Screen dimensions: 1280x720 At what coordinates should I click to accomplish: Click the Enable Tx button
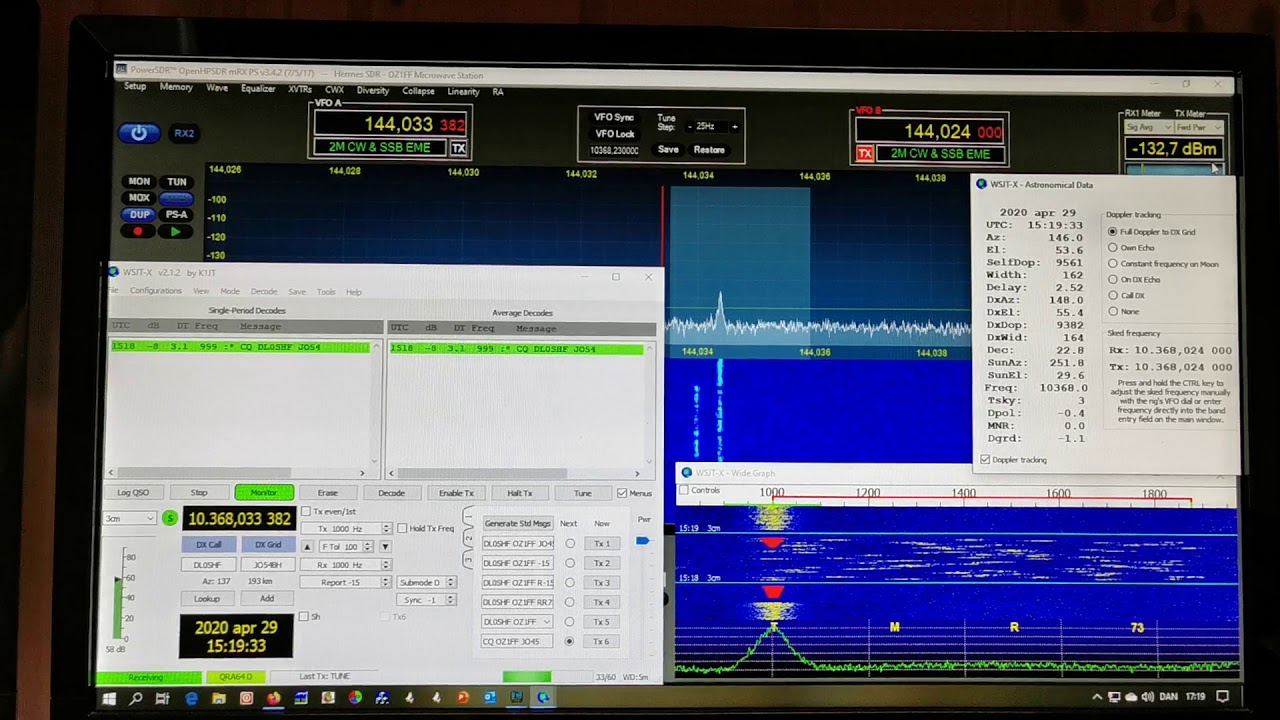[456, 493]
